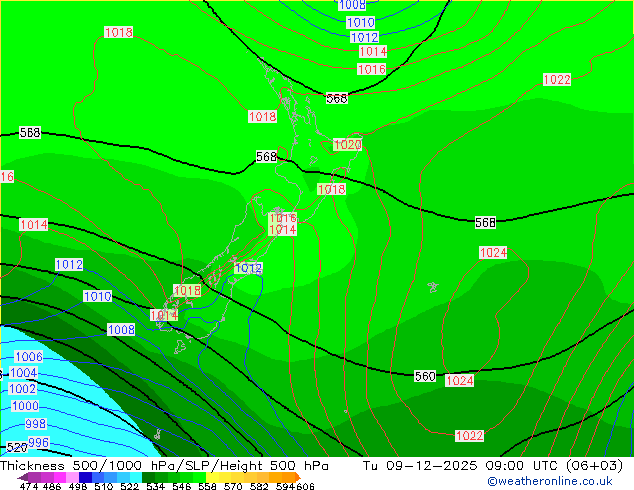This screenshot has height=490, width=634.
Task: Select the blue 998 isobar label
Action: pyautogui.click(x=36, y=424)
